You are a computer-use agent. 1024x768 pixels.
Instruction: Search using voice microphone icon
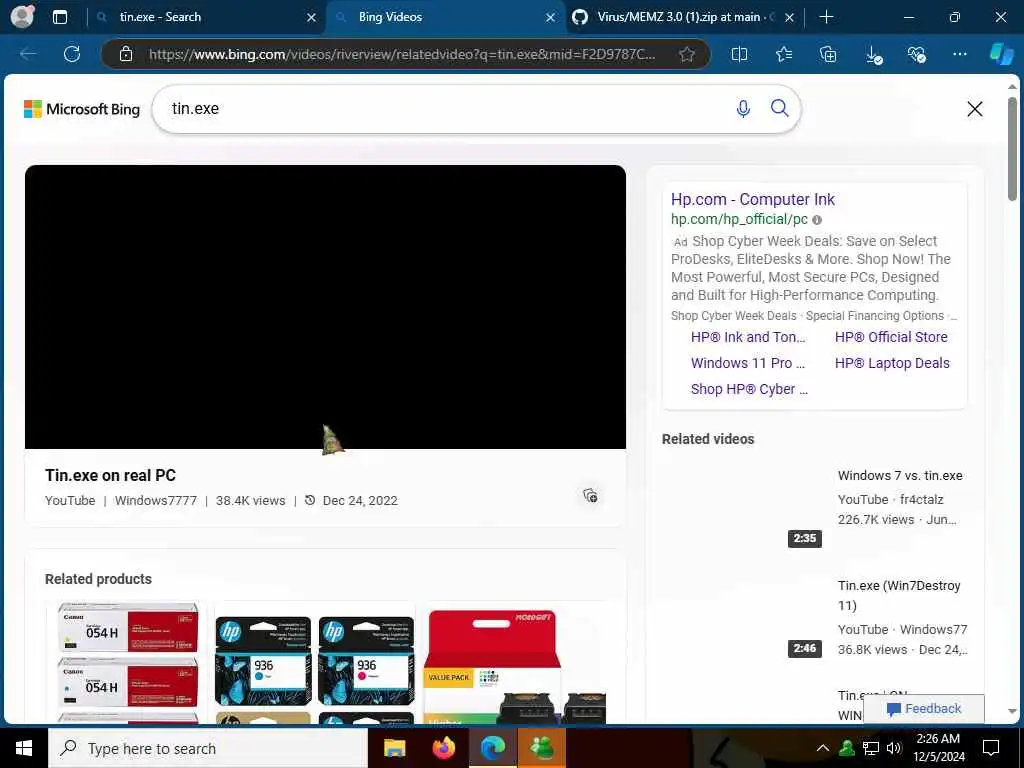743,108
